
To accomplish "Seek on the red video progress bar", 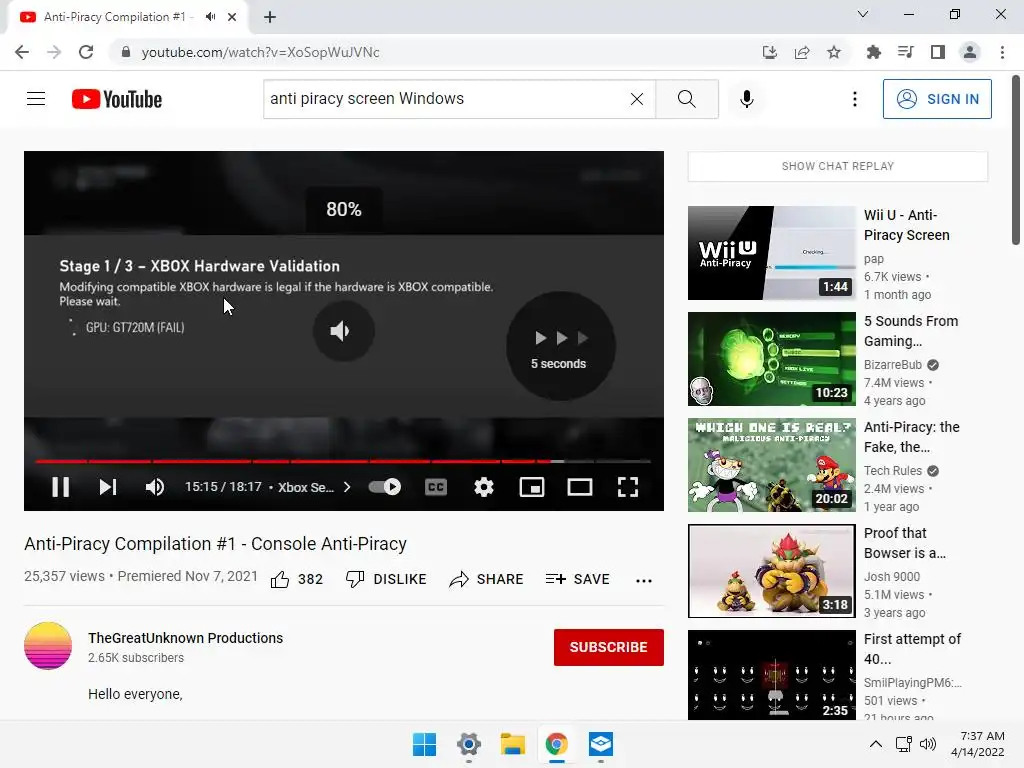I will point(343,461).
